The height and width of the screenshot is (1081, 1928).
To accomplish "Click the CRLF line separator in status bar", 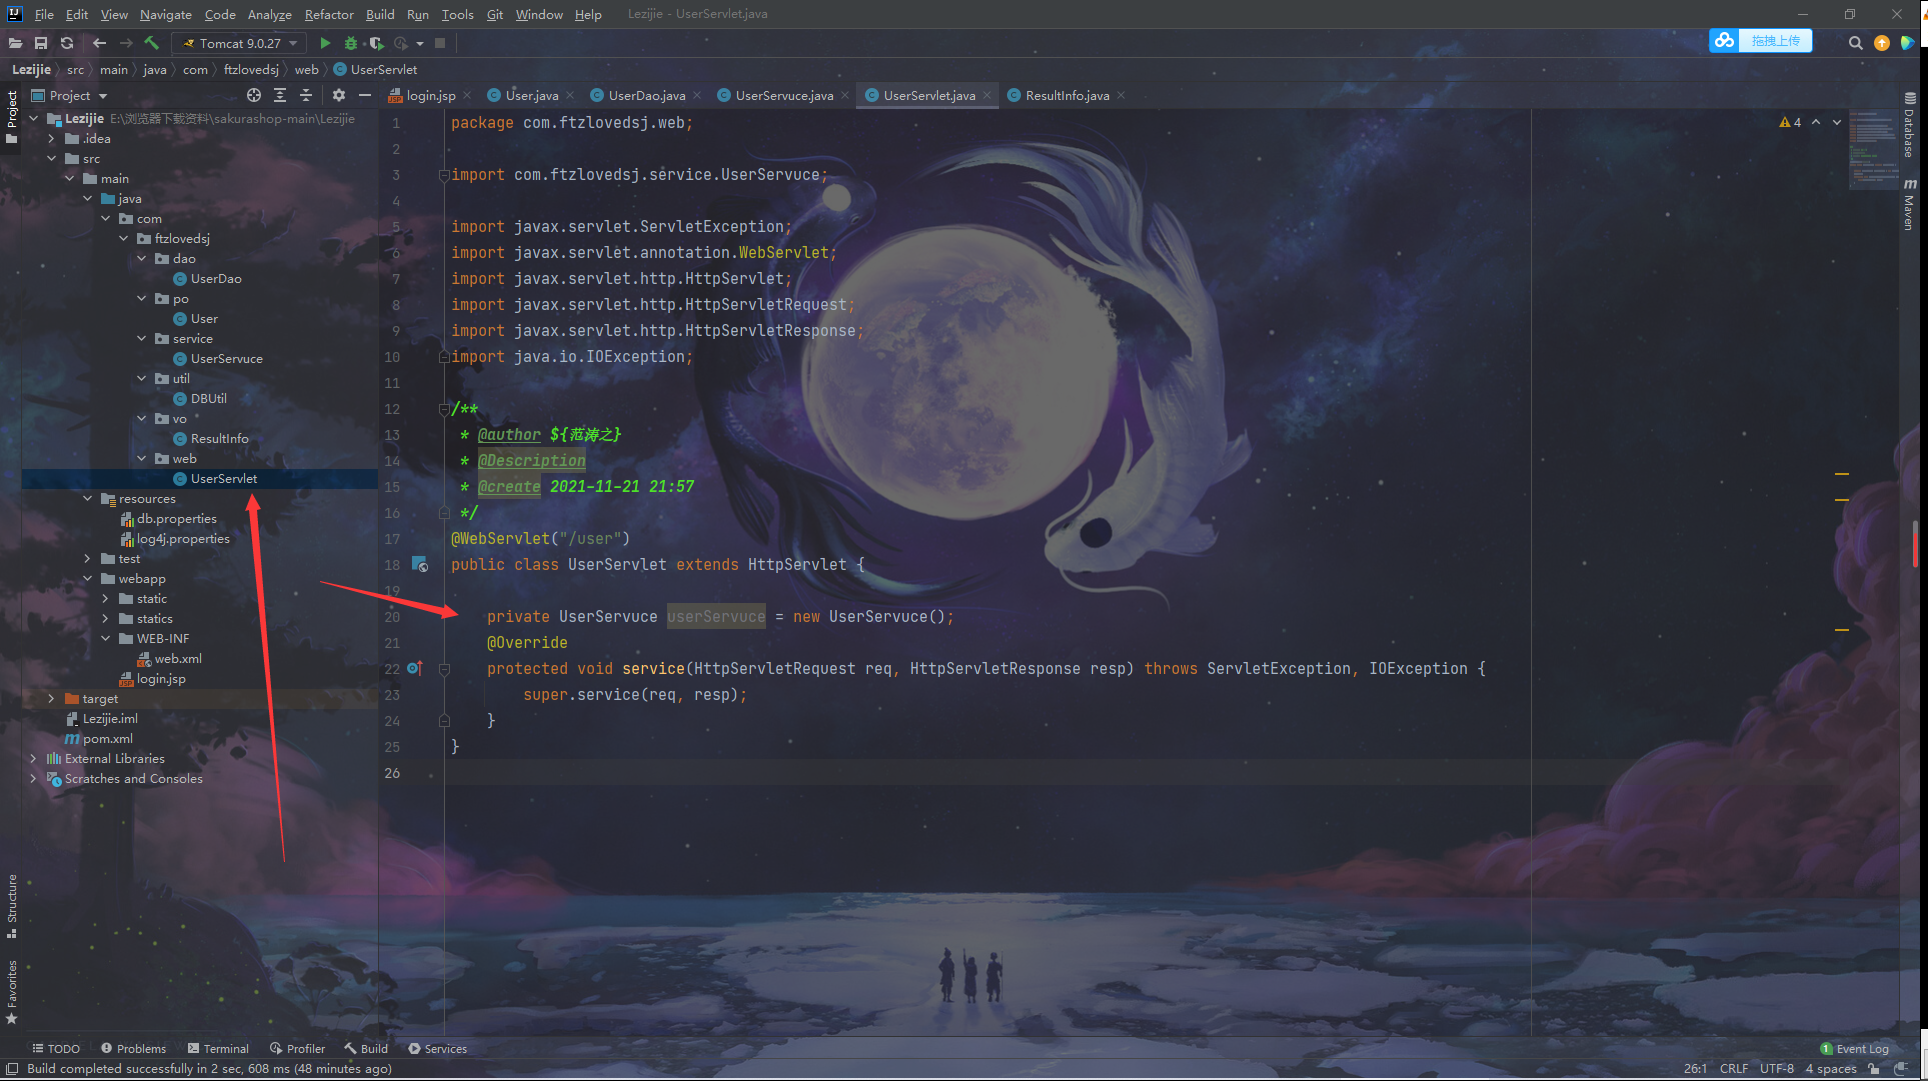I will (1734, 1068).
